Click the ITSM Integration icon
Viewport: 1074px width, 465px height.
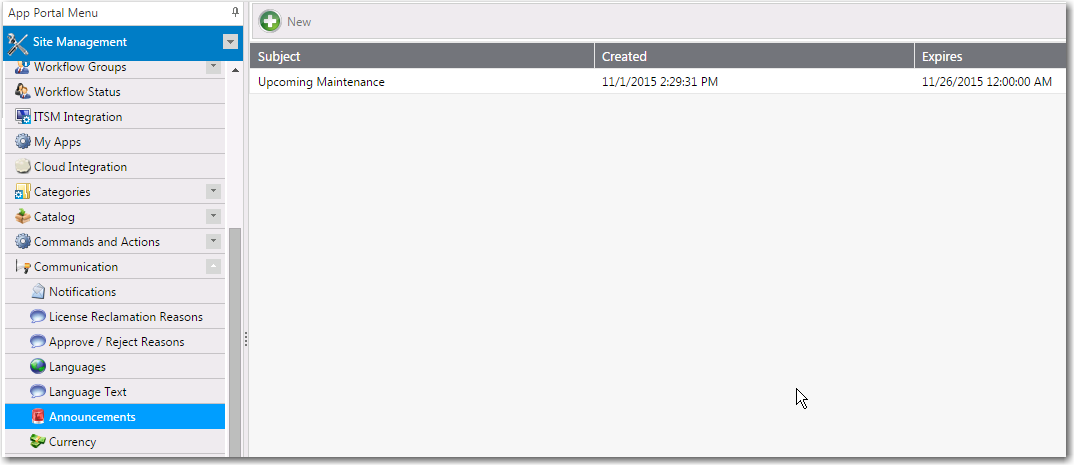click(23, 117)
